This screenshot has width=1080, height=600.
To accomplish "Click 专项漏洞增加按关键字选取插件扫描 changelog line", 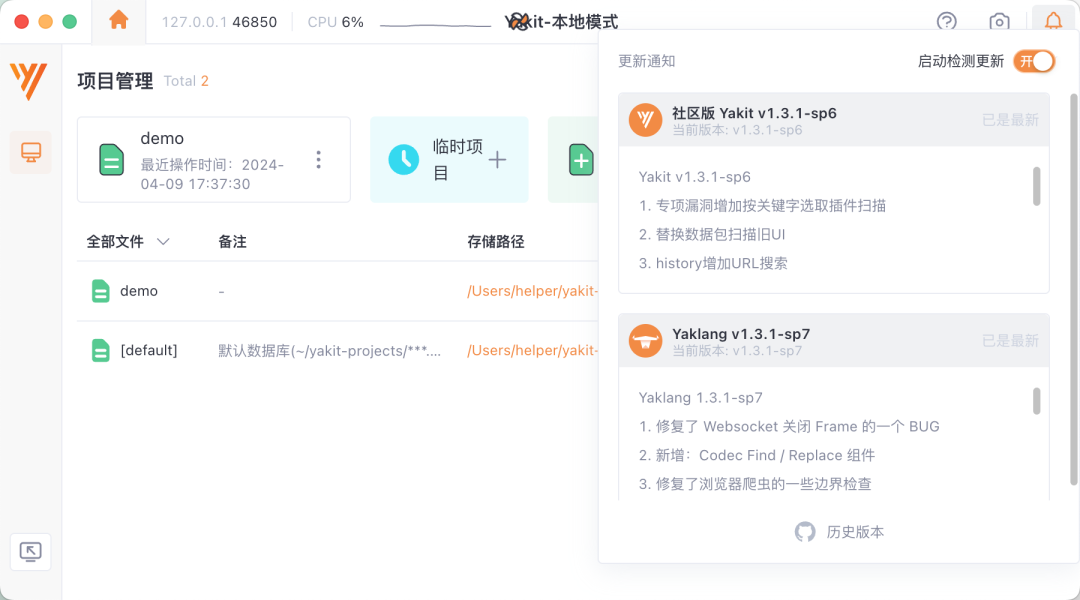I will point(762,205).
